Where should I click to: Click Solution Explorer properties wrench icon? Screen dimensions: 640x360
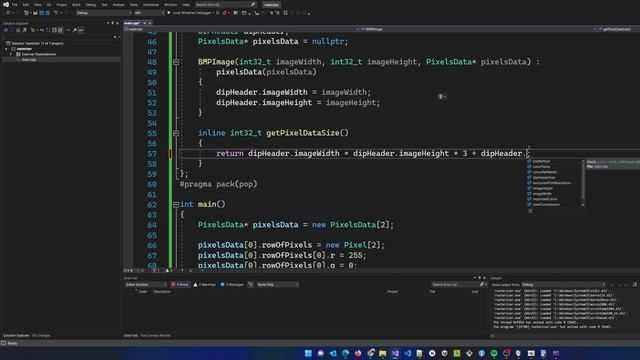click(x=75, y=30)
